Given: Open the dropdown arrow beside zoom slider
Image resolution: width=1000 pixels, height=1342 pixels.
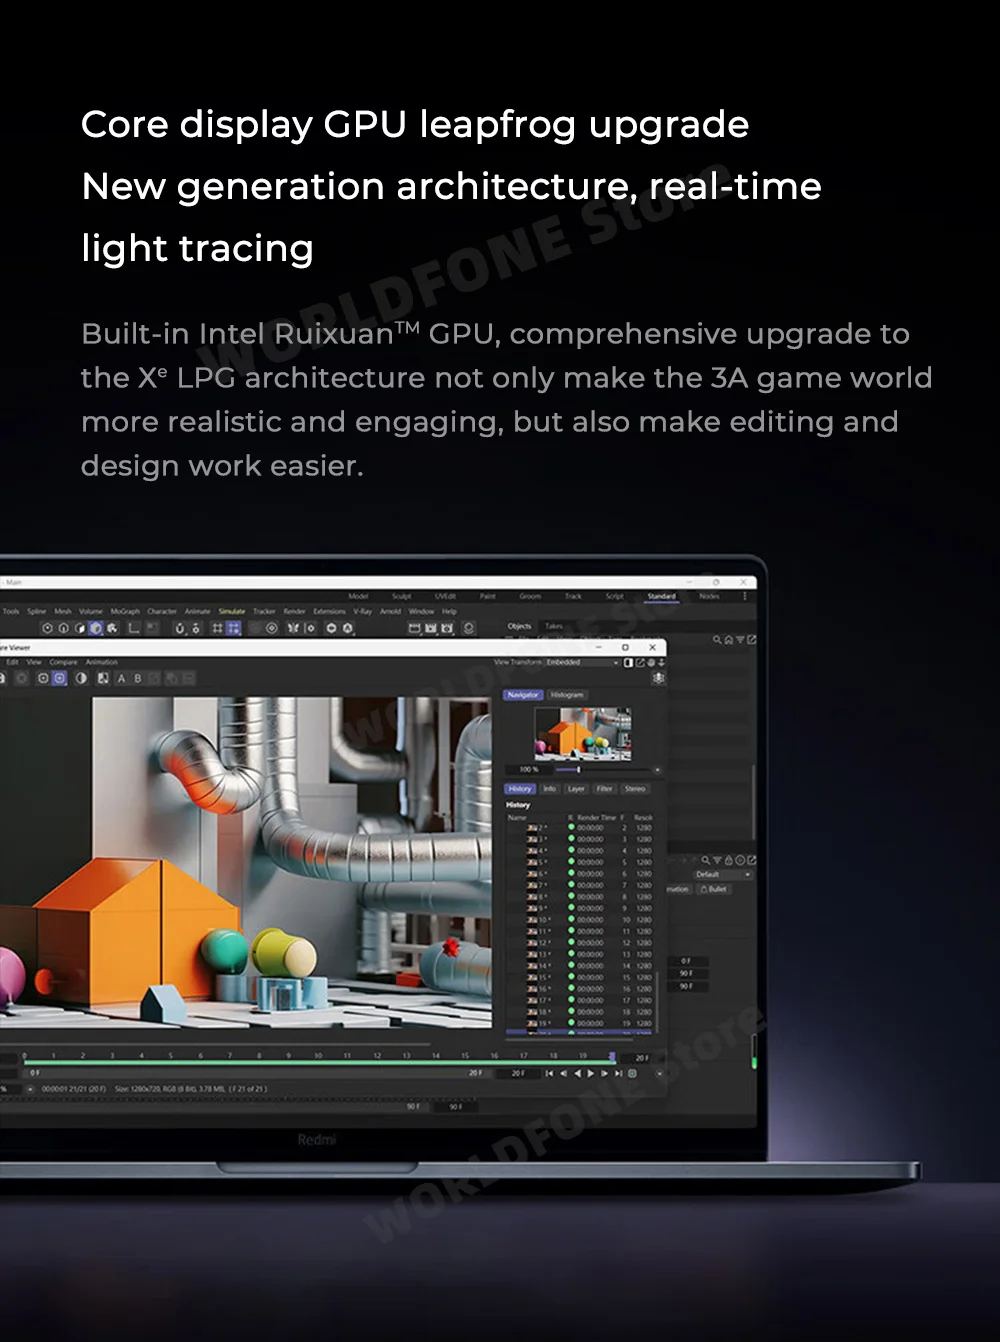Looking at the screenshot, I should (657, 770).
